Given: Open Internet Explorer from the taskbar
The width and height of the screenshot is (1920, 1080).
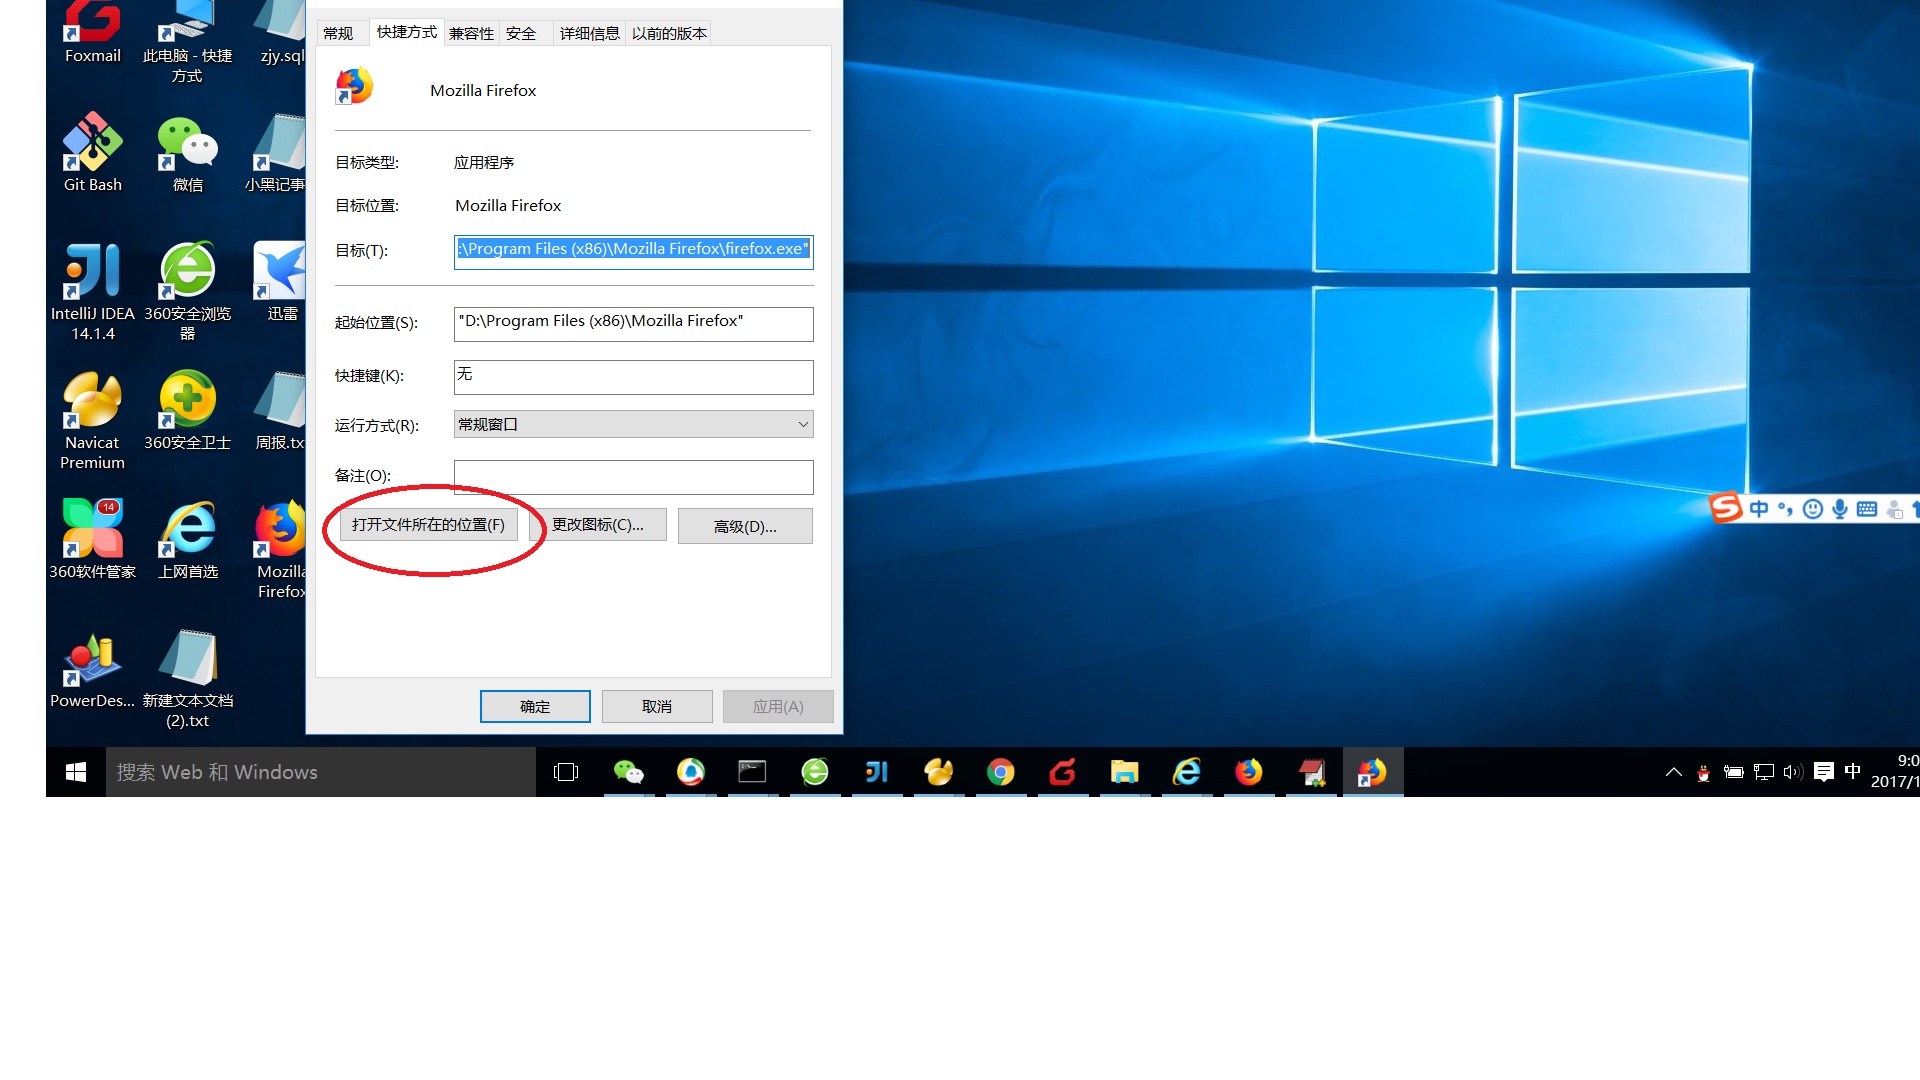Looking at the screenshot, I should [x=1186, y=772].
